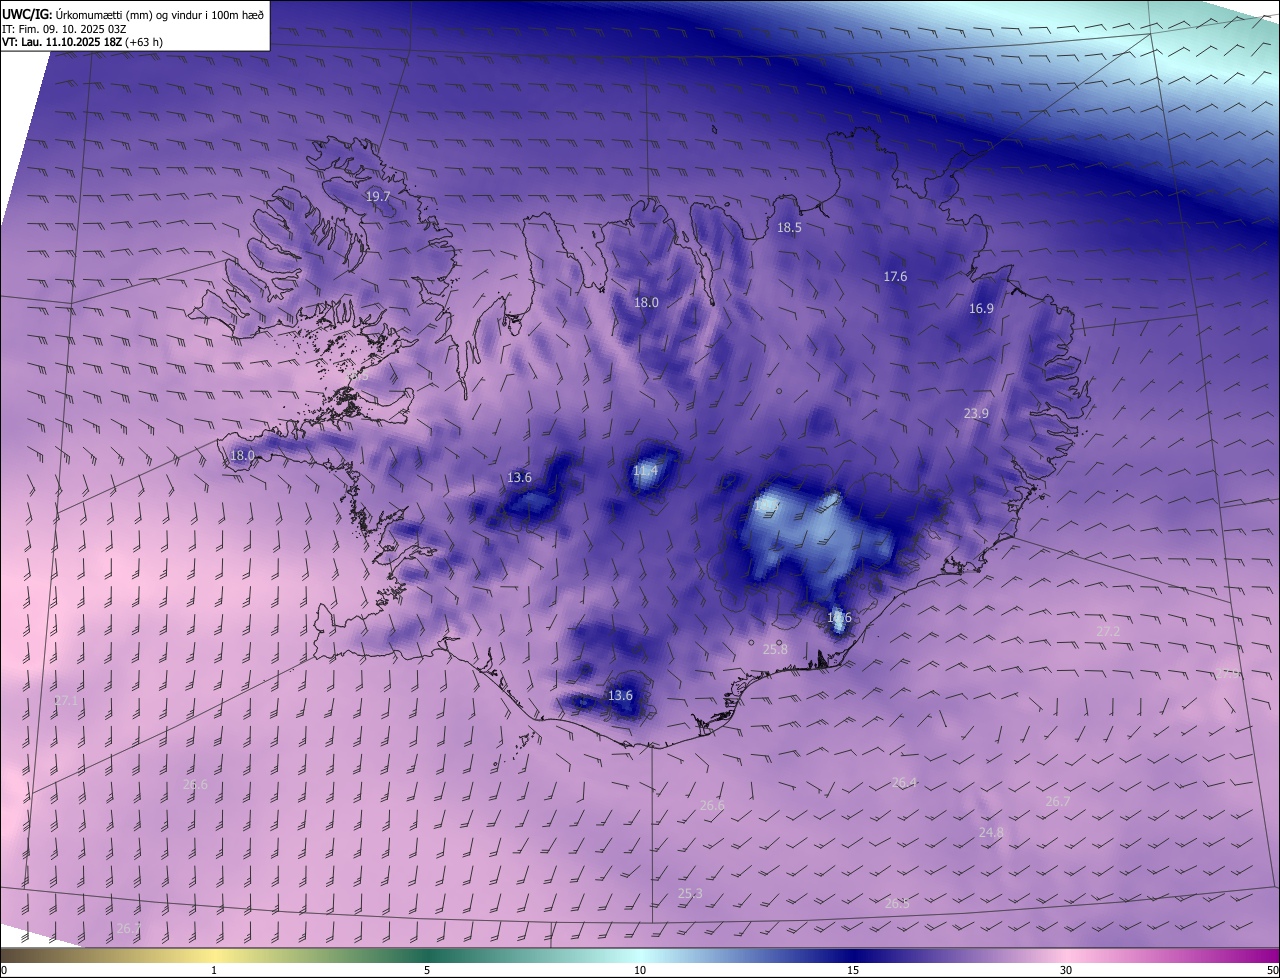Click the "10" tick label on the legend
This screenshot has width=1280, height=978.
point(640,970)
